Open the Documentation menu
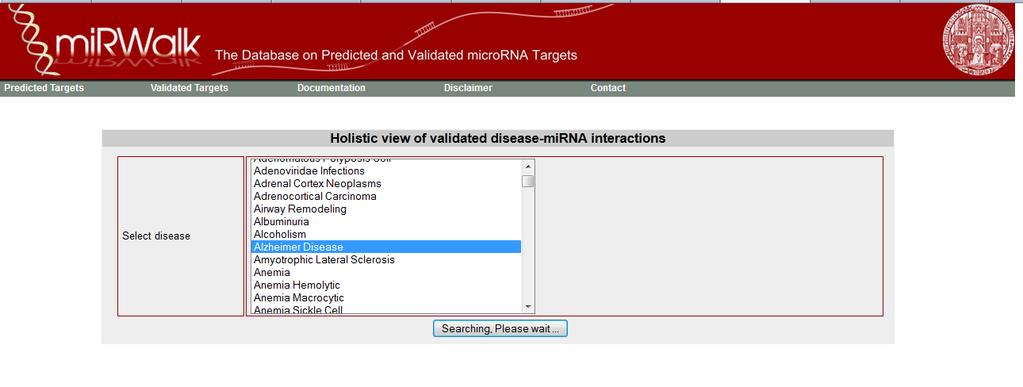This screenshot has height=387, width=1023. [x=331, y=87]
